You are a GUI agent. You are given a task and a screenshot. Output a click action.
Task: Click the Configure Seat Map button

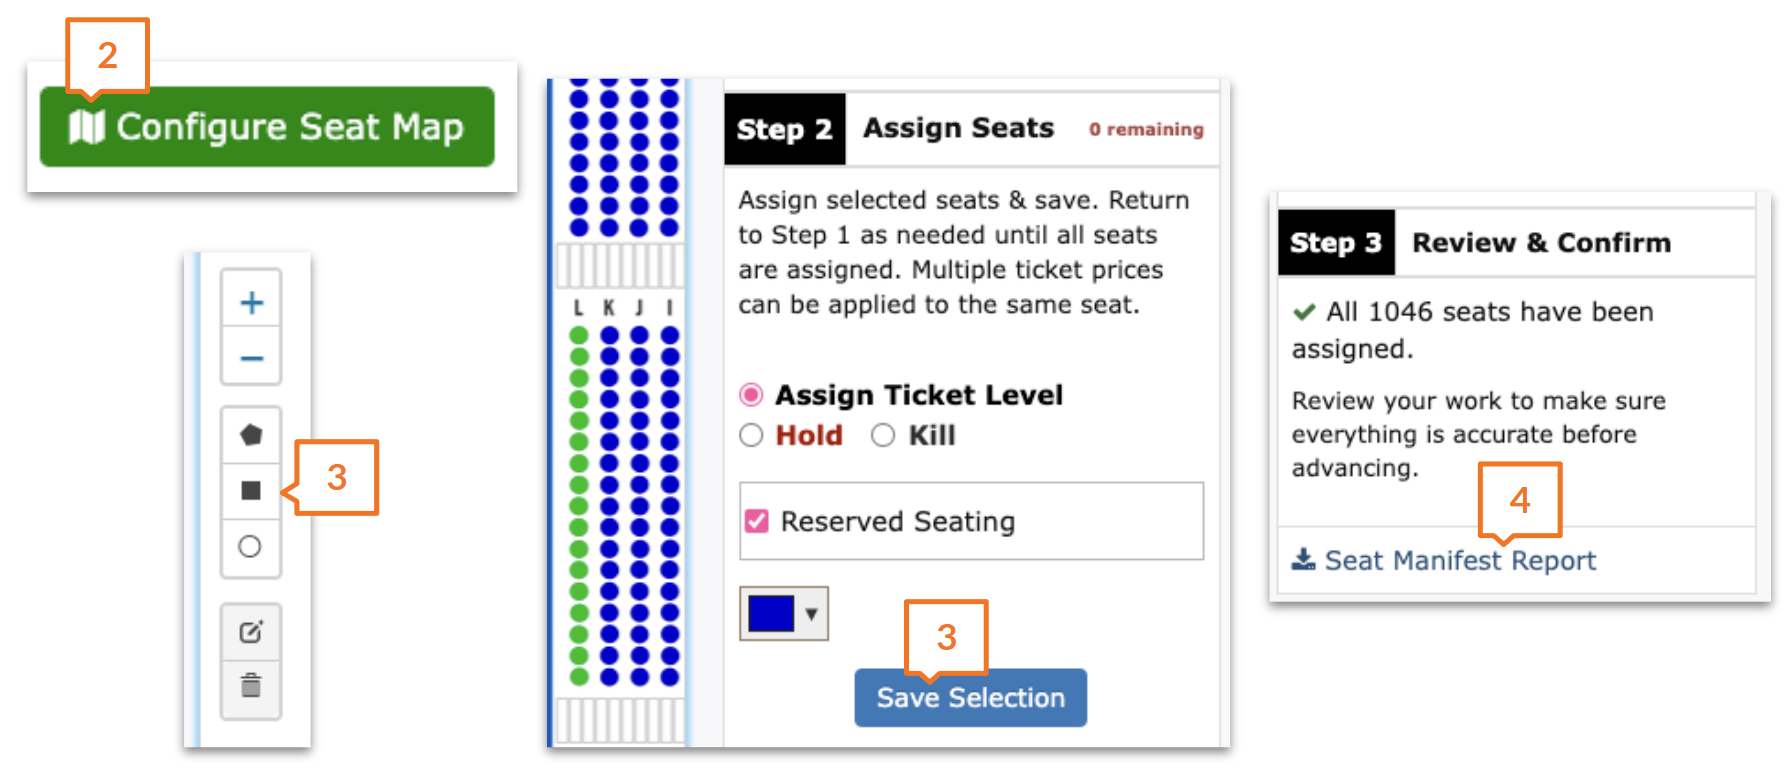click(x=267, y=127)
